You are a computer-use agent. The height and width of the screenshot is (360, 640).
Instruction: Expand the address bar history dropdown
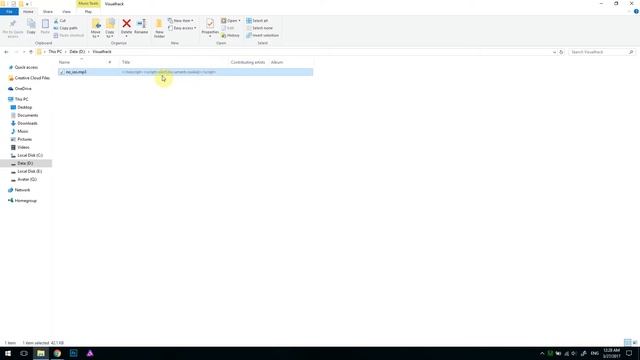point(554,52)
